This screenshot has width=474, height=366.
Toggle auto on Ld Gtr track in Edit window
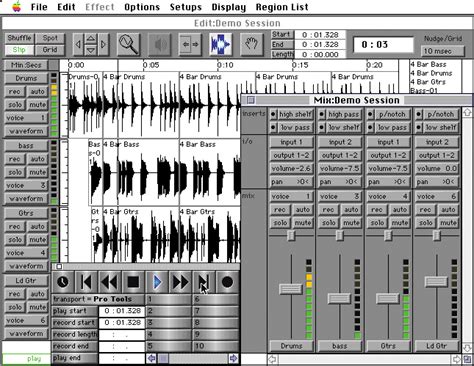click(x=37, y=294)
